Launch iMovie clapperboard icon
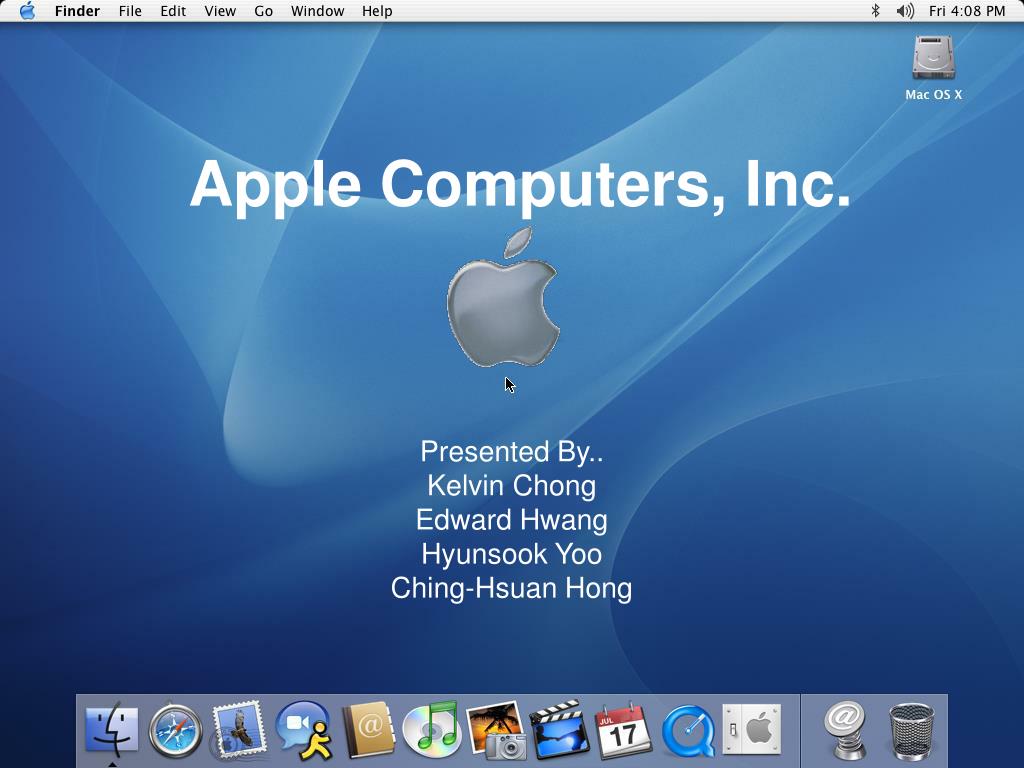Viewport: 1024px width, 768px height. [x=560, y=730]
